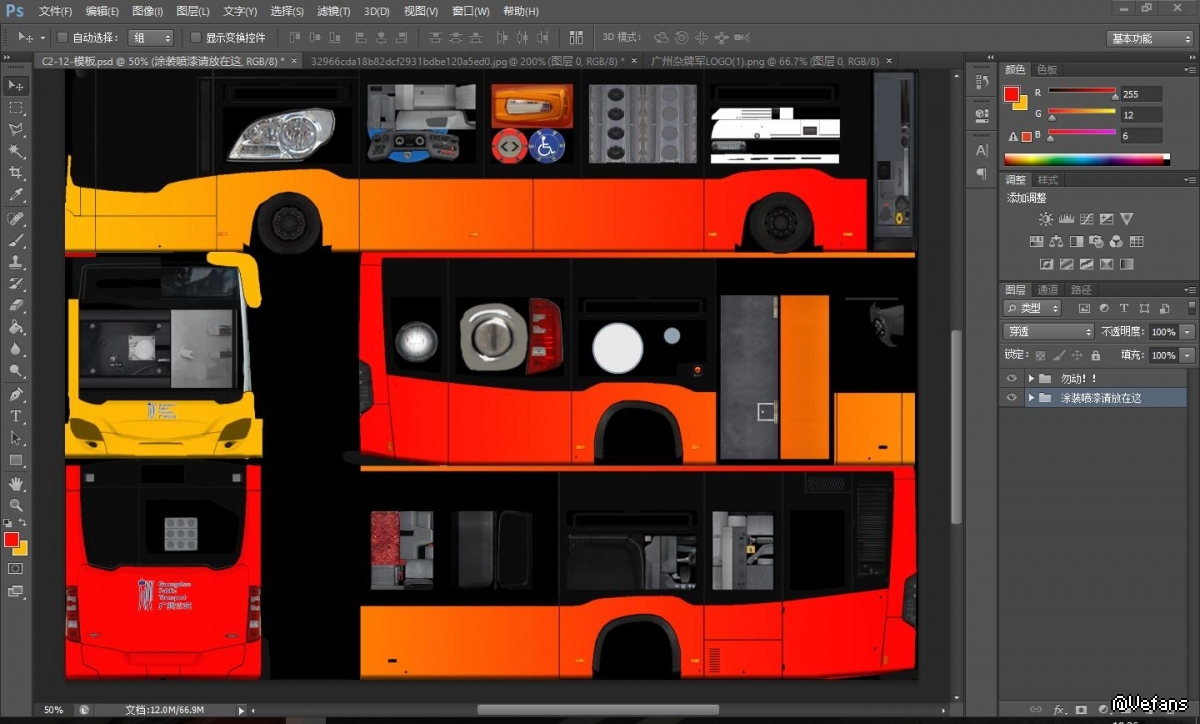Click the opacity 100% input field
Screen dimensions: 1200x724
tap(1162, 332)
